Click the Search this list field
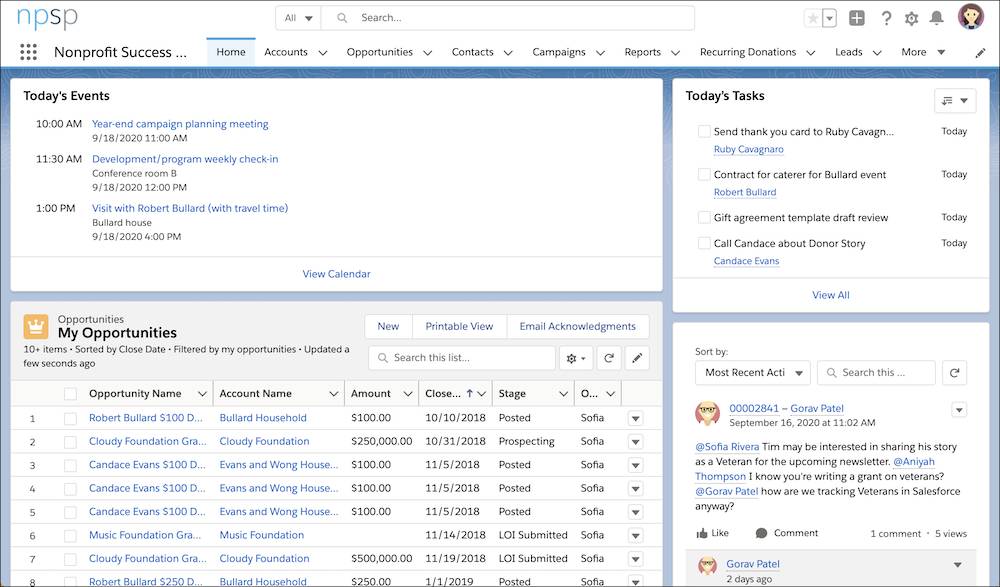 (462, 358)
